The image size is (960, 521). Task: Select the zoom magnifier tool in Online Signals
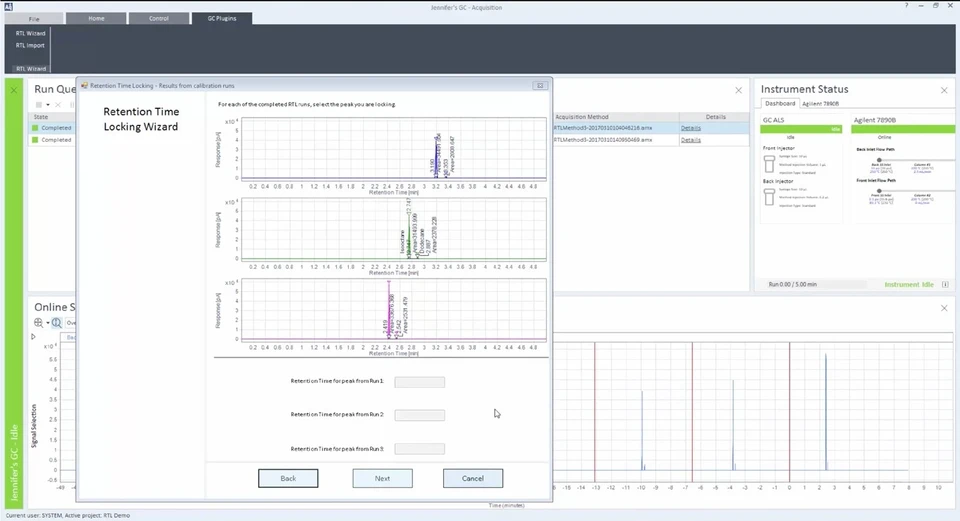click(57, 323)
